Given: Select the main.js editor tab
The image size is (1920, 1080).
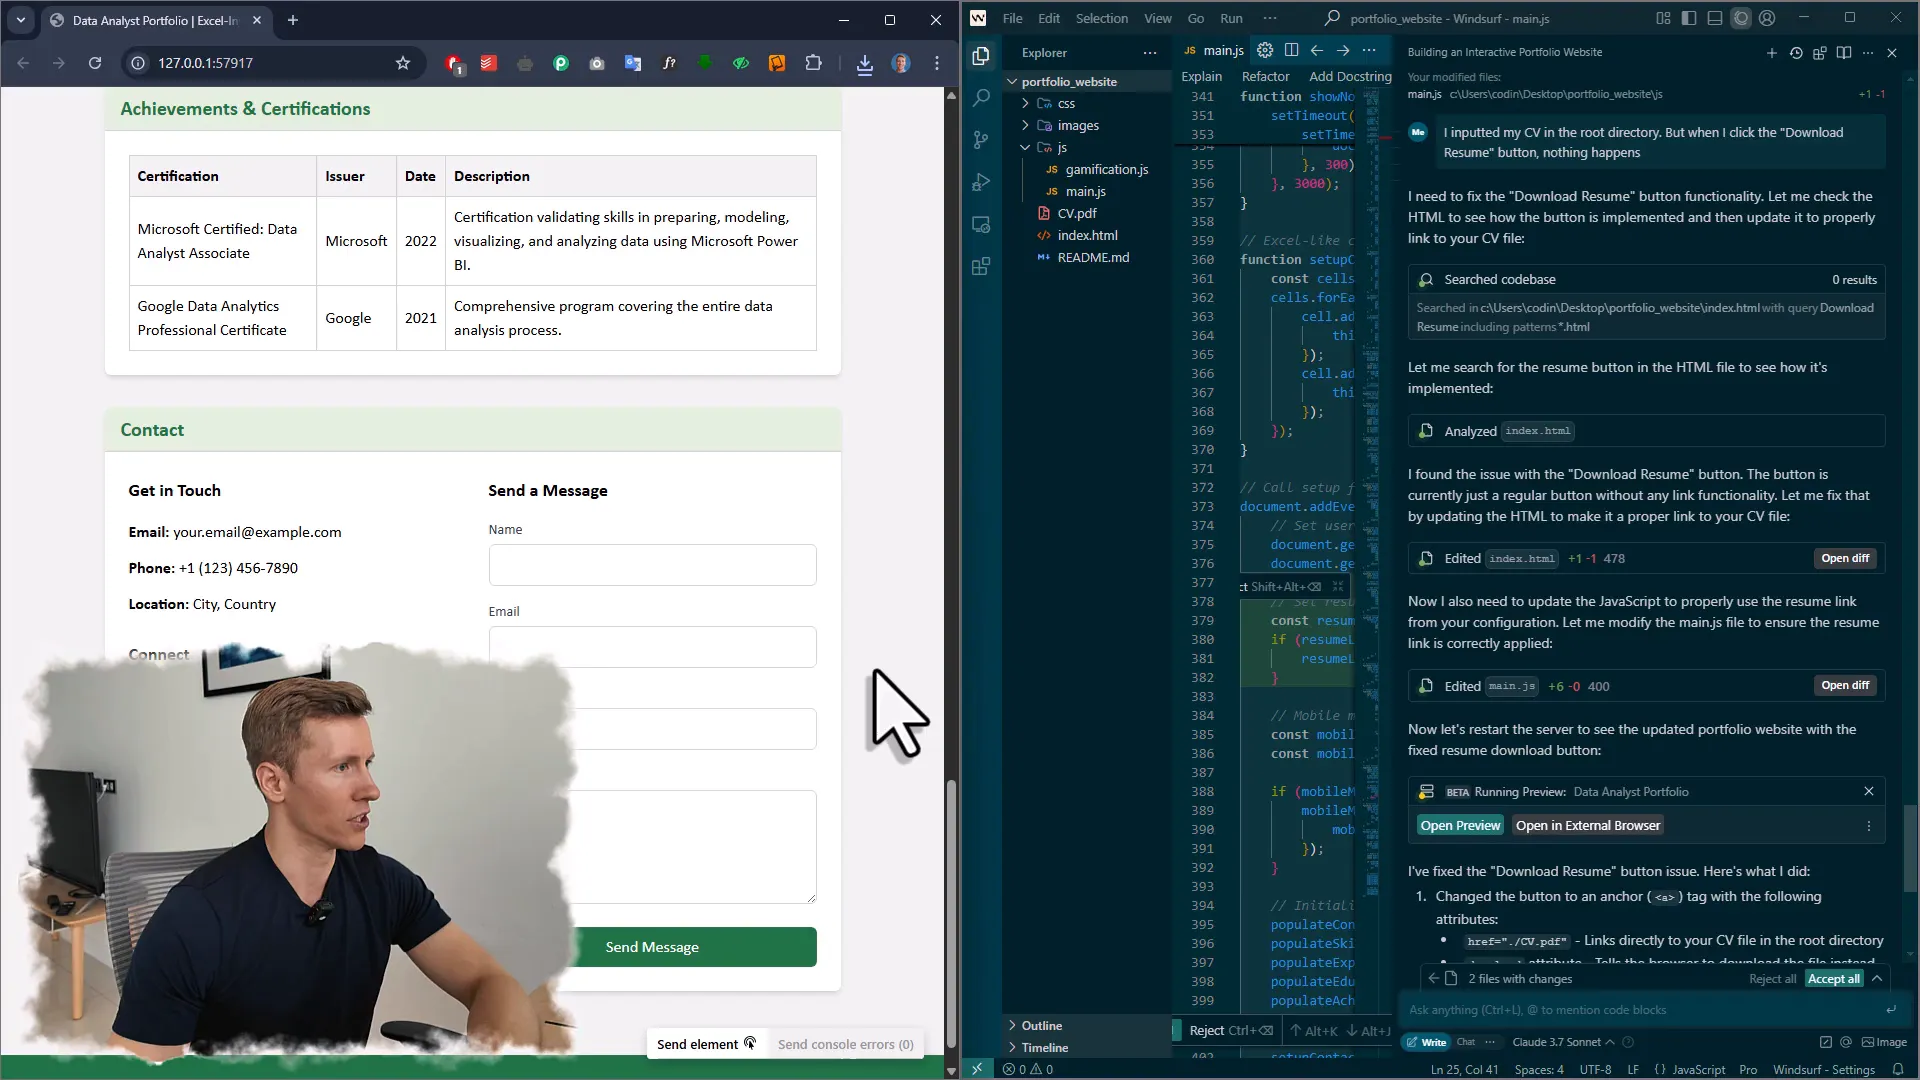Looking at the screenshot, I should pos(1222,50).
